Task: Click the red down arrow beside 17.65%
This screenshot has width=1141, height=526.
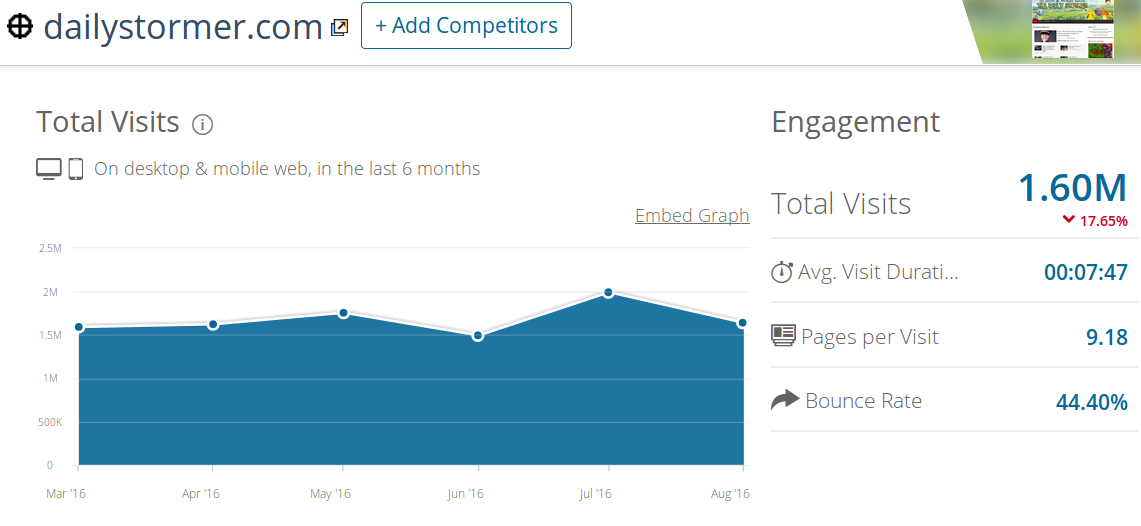Action: [x=1068, y=220]
